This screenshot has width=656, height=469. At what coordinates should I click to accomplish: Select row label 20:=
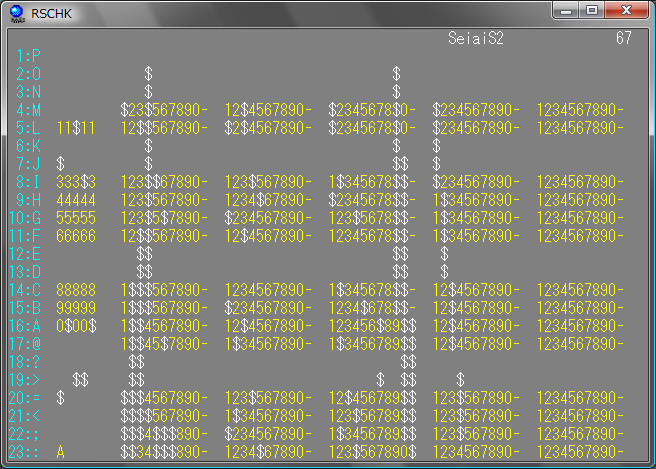(x=25, y=397)
